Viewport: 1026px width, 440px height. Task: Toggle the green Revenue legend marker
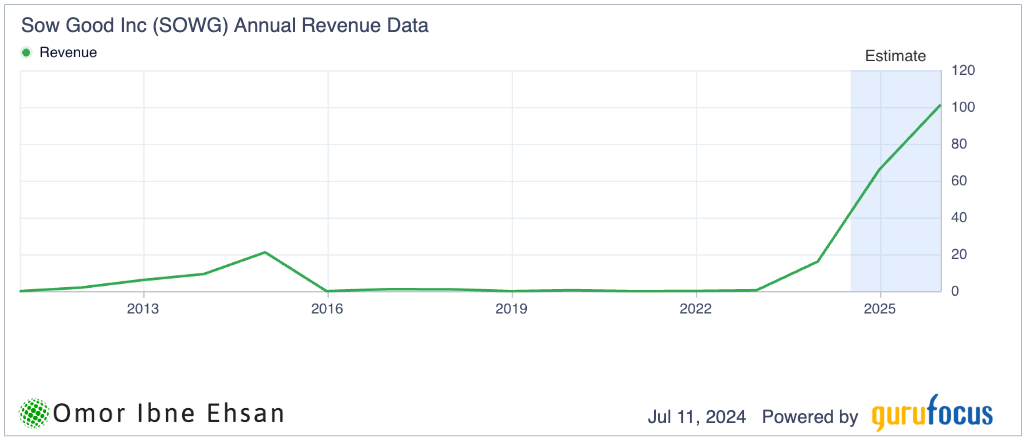tap(27, 52)
